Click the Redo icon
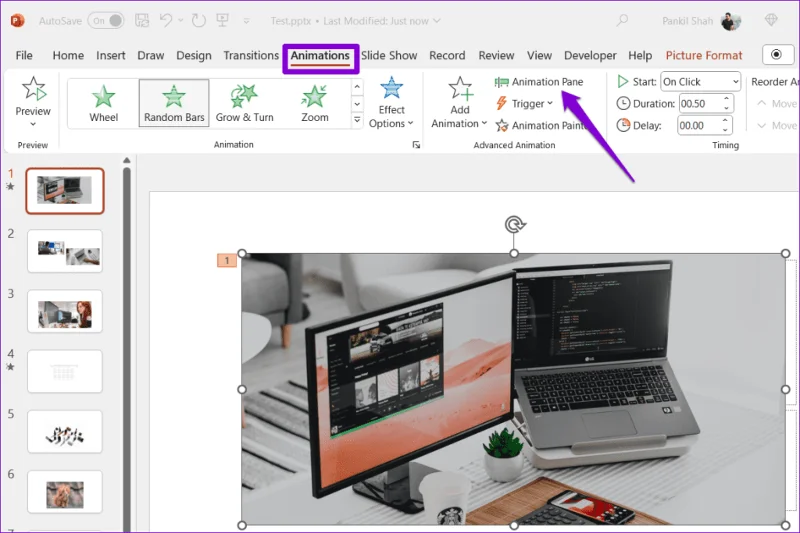The height and width of the screenshot is (533, 800). coord(198,21)
